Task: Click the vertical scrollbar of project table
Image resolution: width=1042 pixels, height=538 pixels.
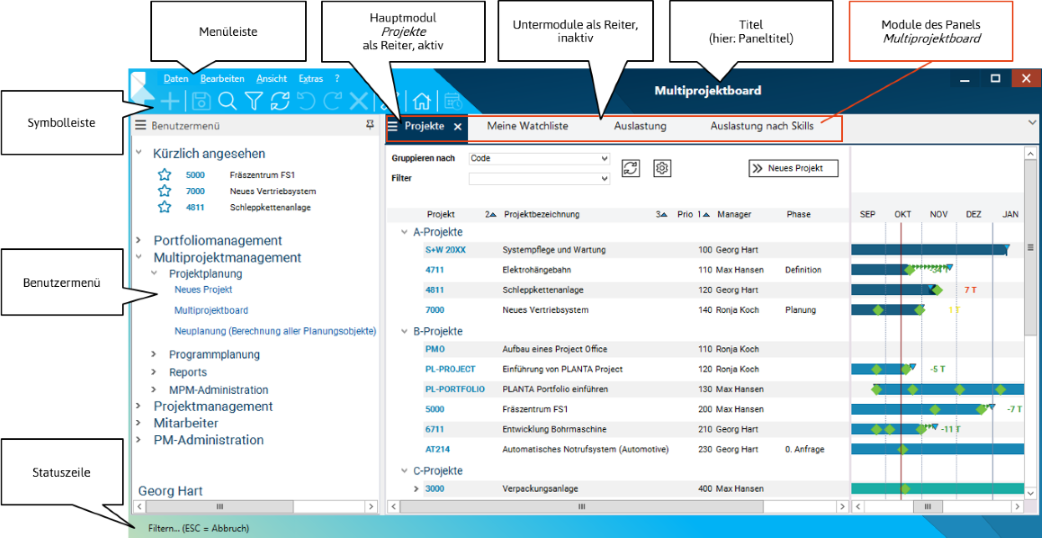Action: point(1030,300)
